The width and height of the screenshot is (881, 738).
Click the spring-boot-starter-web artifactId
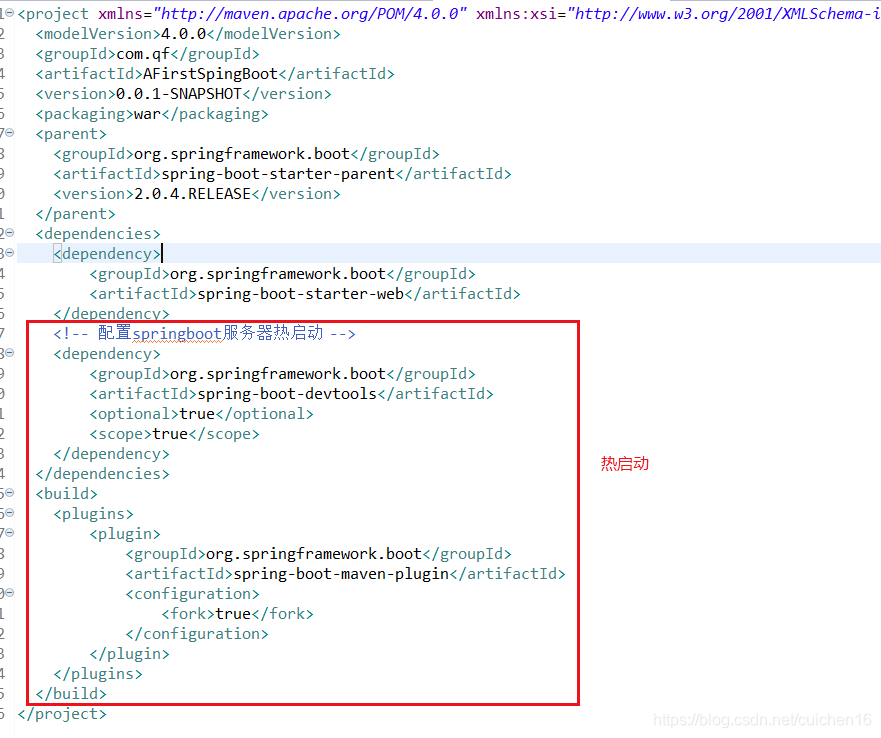pyautogui.click(x=301, y=294)
